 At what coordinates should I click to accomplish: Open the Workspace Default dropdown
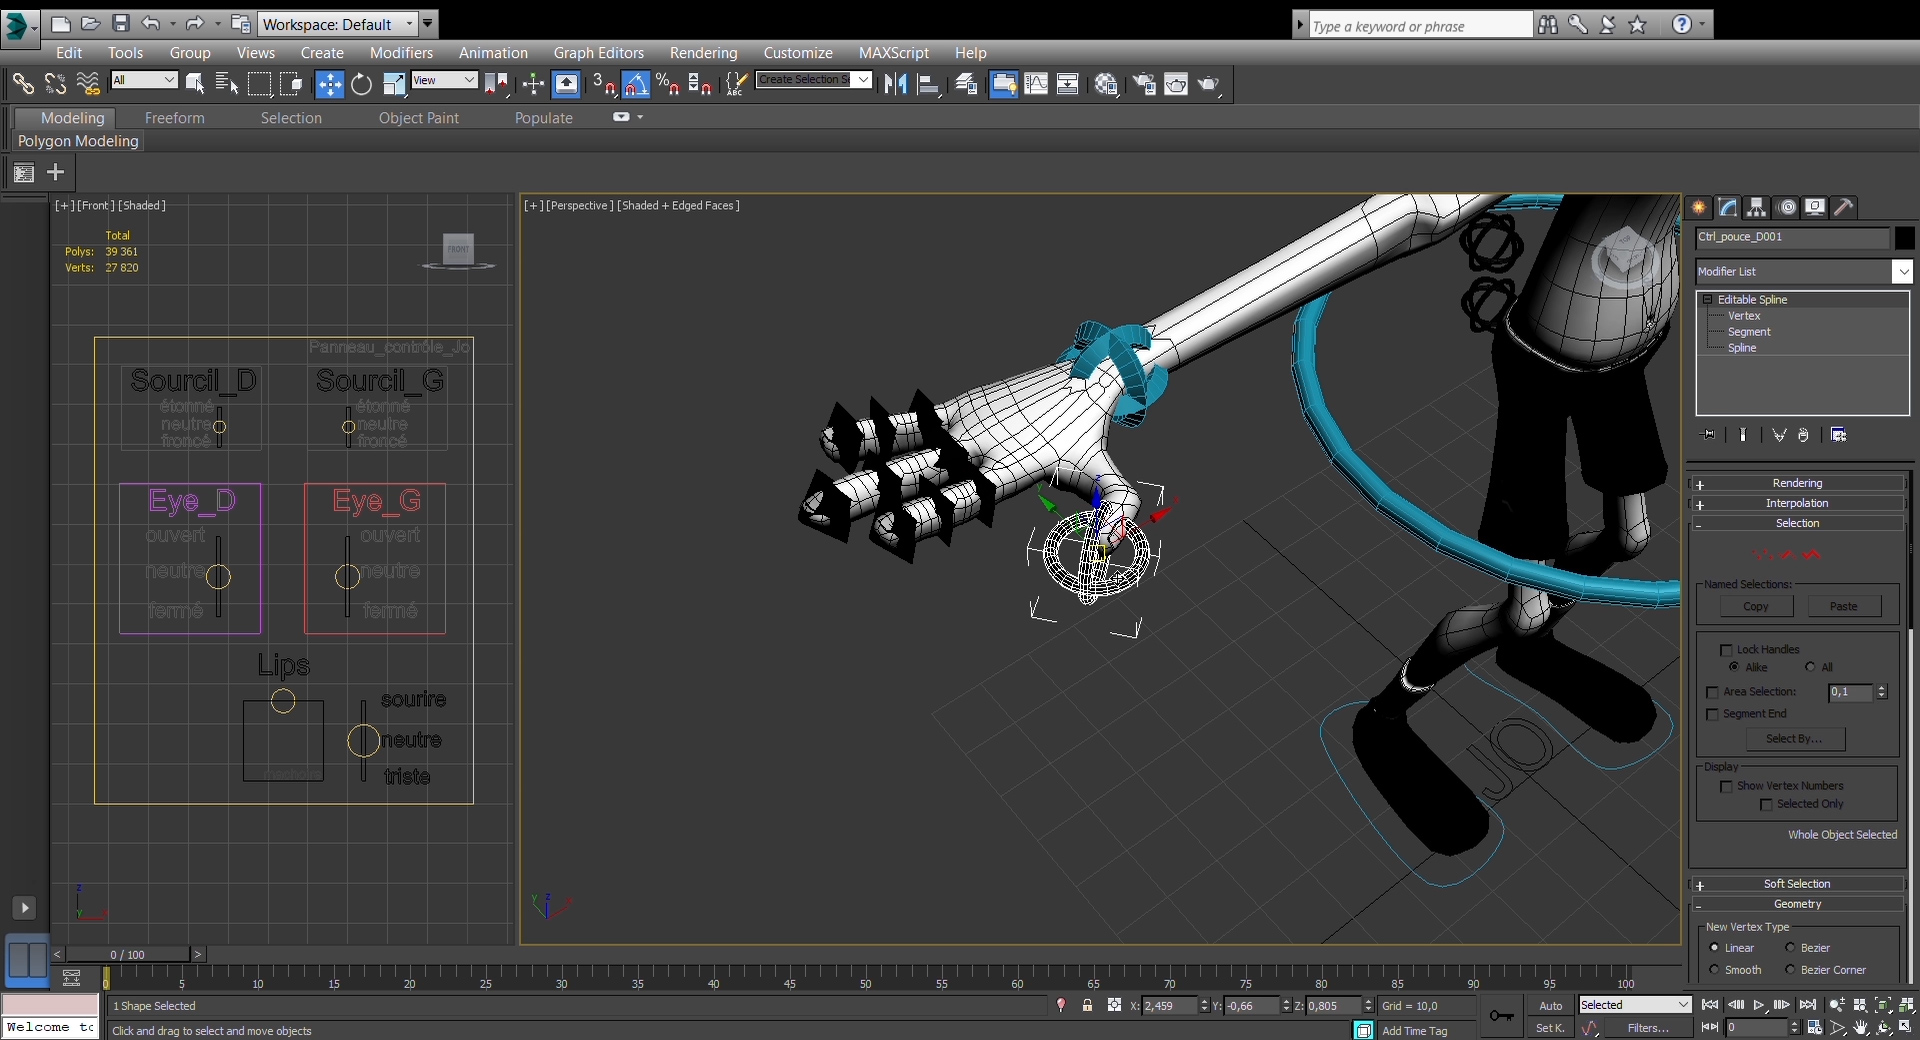337,24
